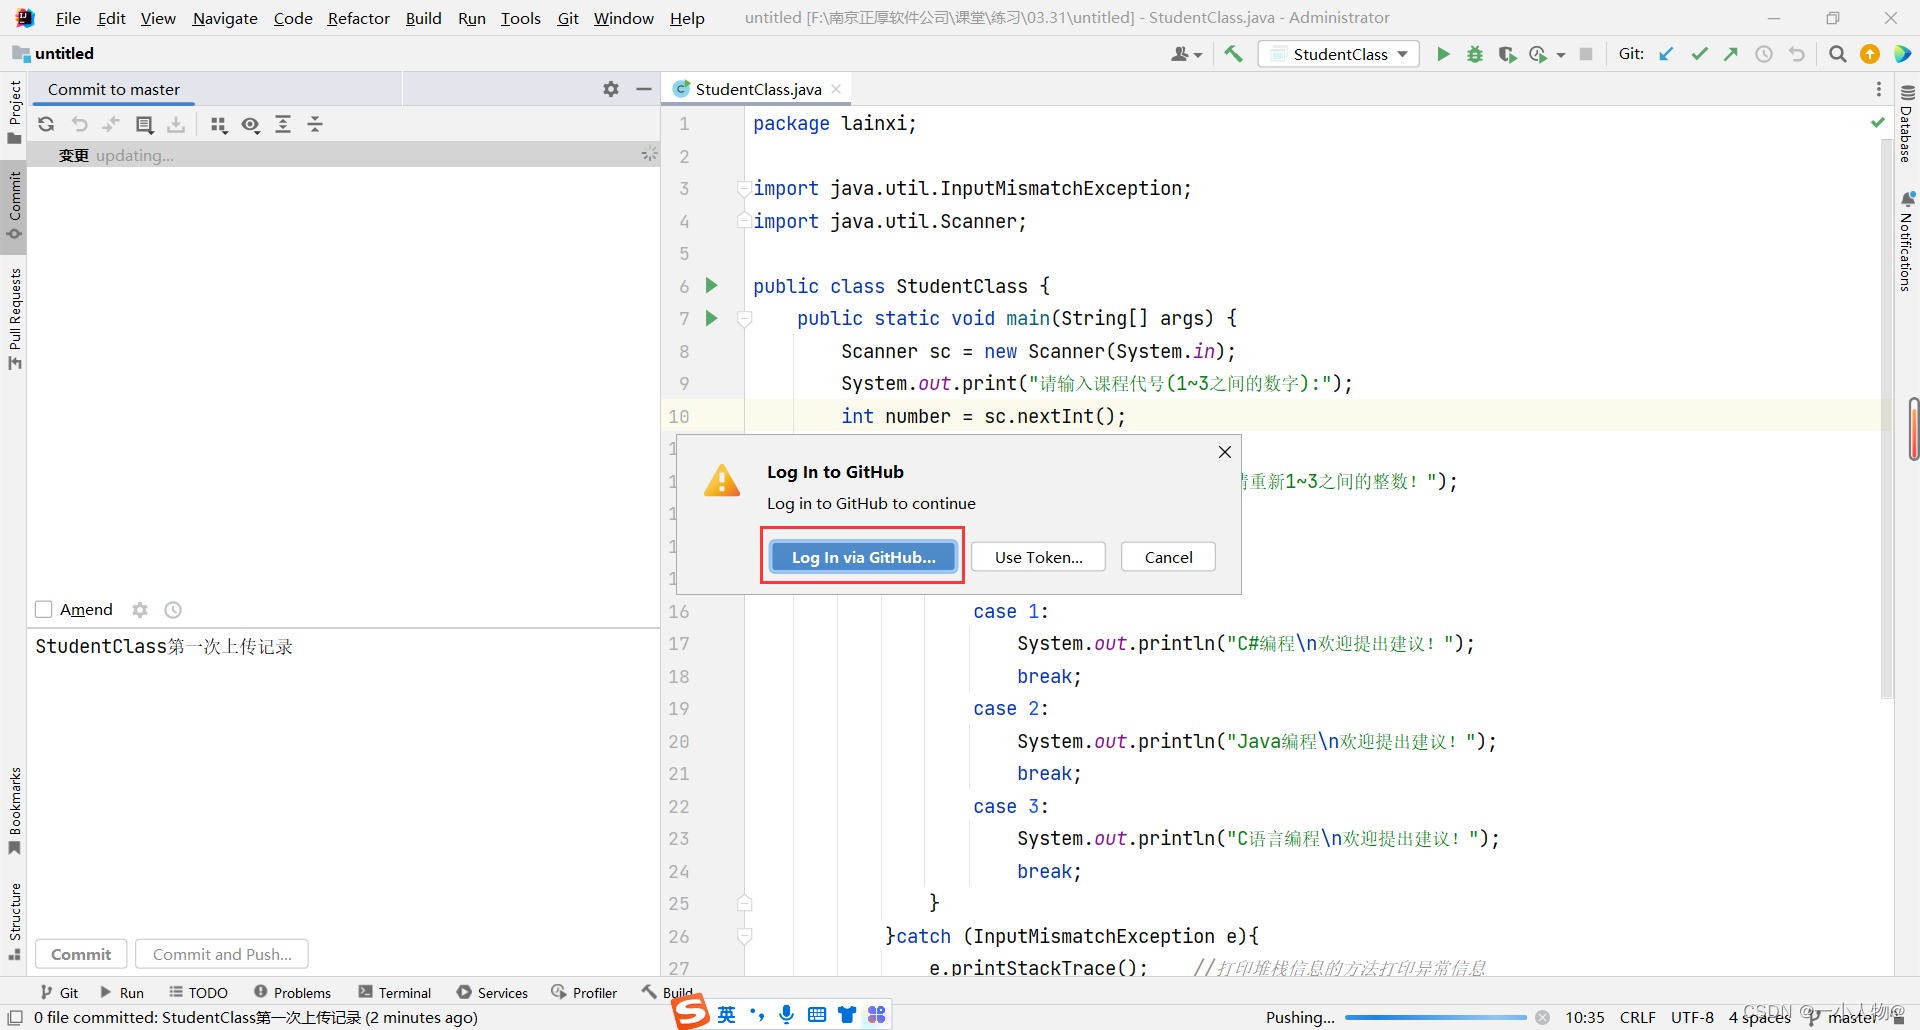Run with coverage icon
The height and width of the screenshot is (1030, 1920).
click(x=1507, y=54)
